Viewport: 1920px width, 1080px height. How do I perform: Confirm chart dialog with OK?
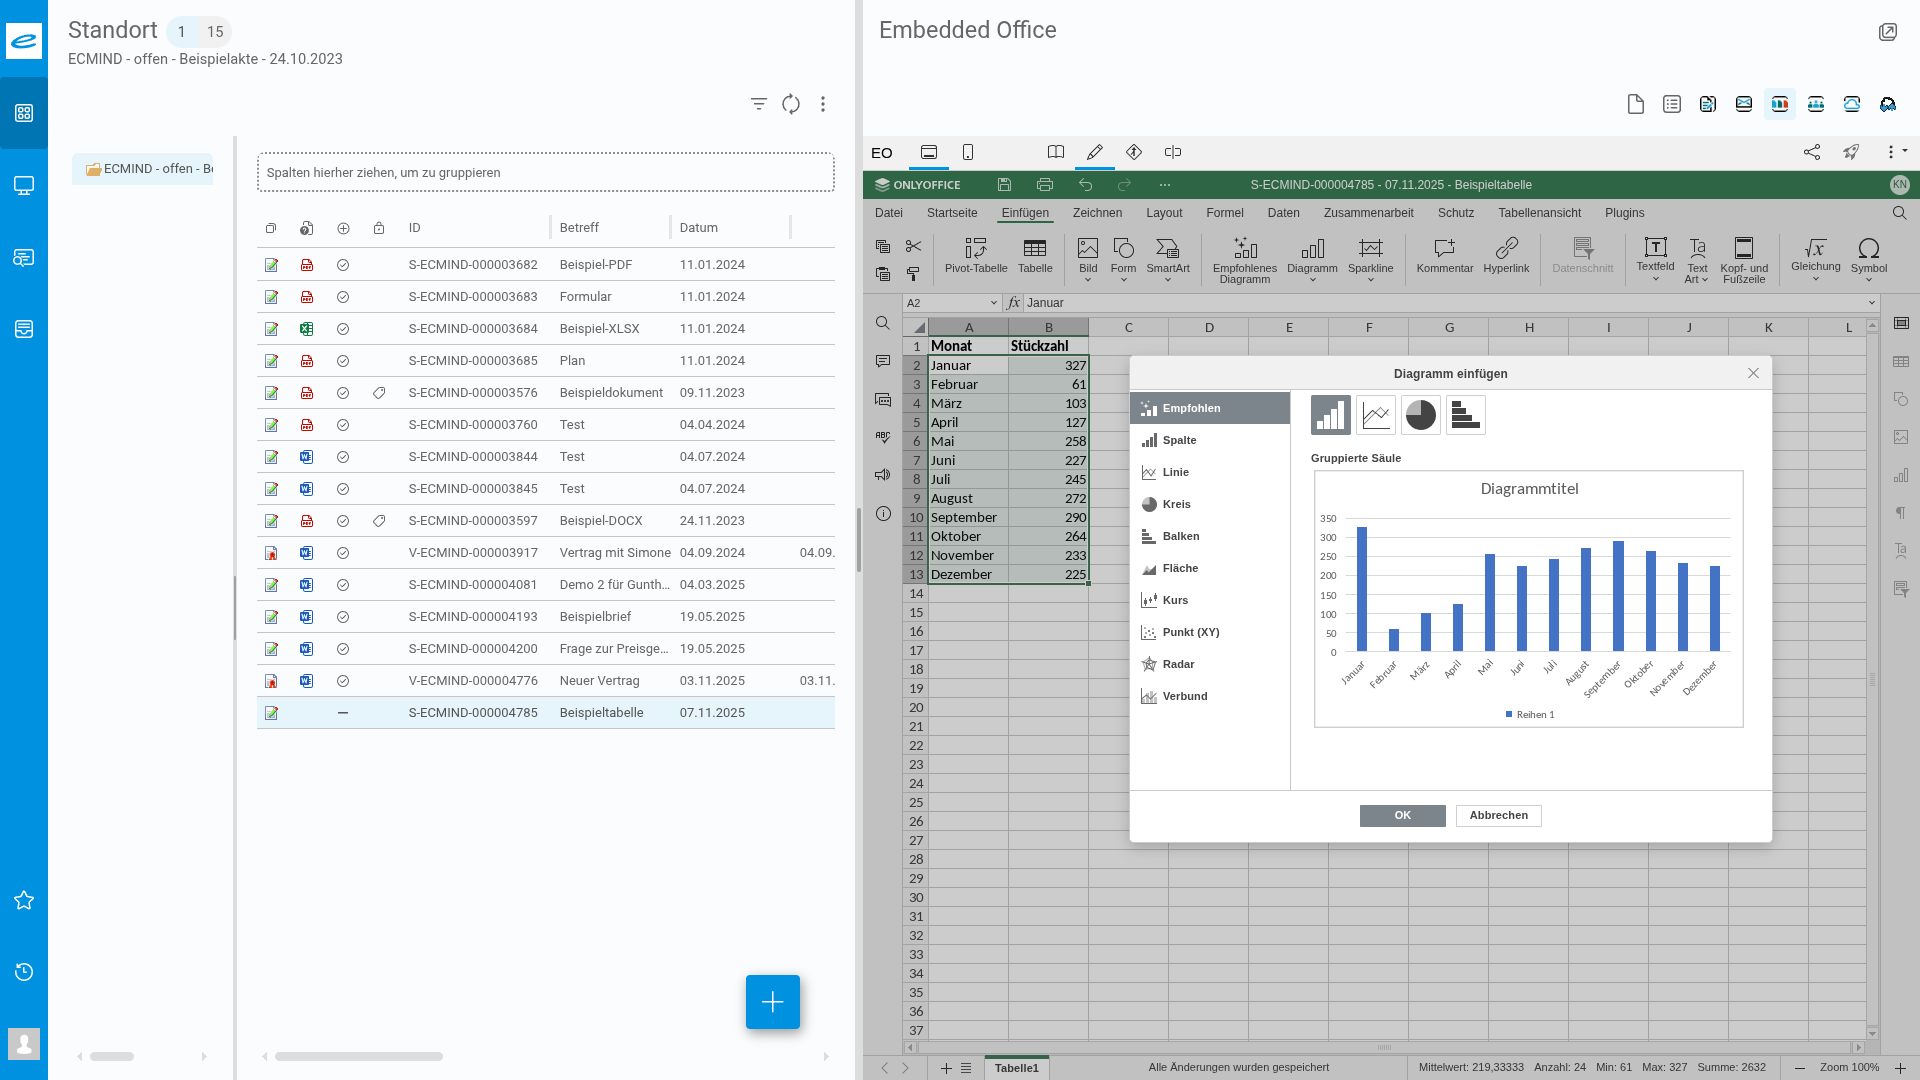coord(1402,815)
